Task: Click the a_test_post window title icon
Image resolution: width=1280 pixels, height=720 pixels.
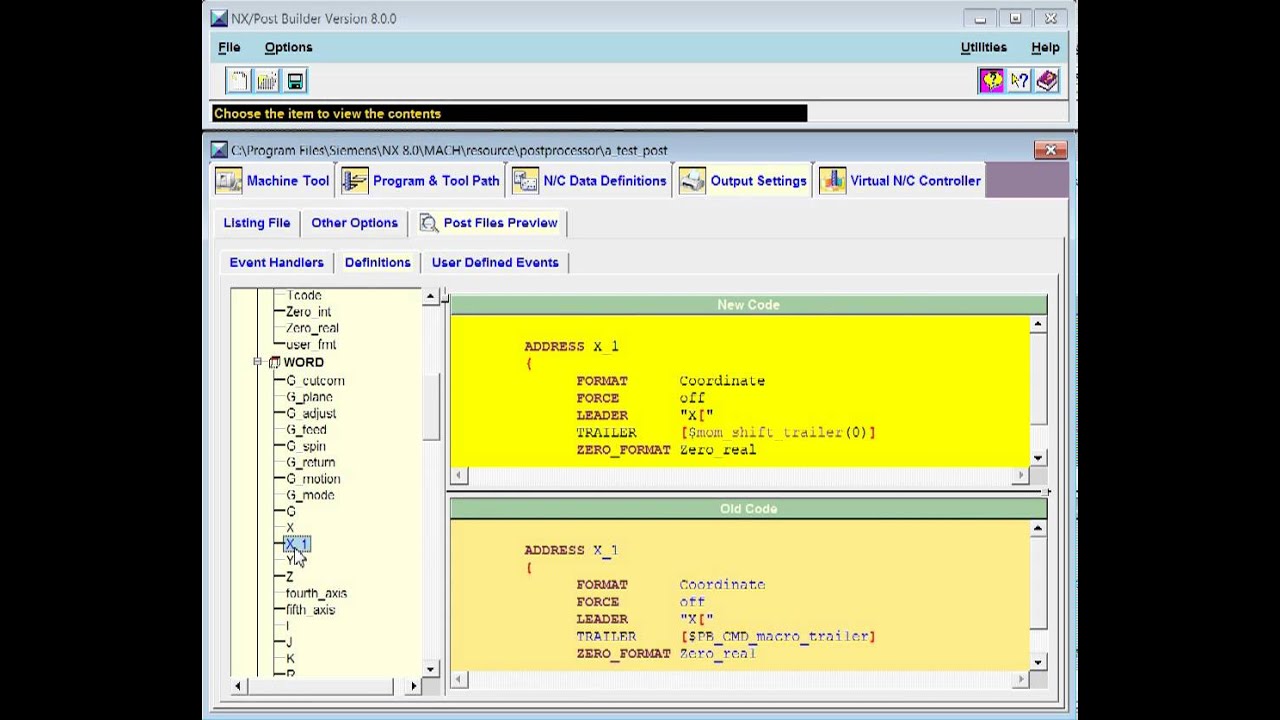Action: pos(219,150)
